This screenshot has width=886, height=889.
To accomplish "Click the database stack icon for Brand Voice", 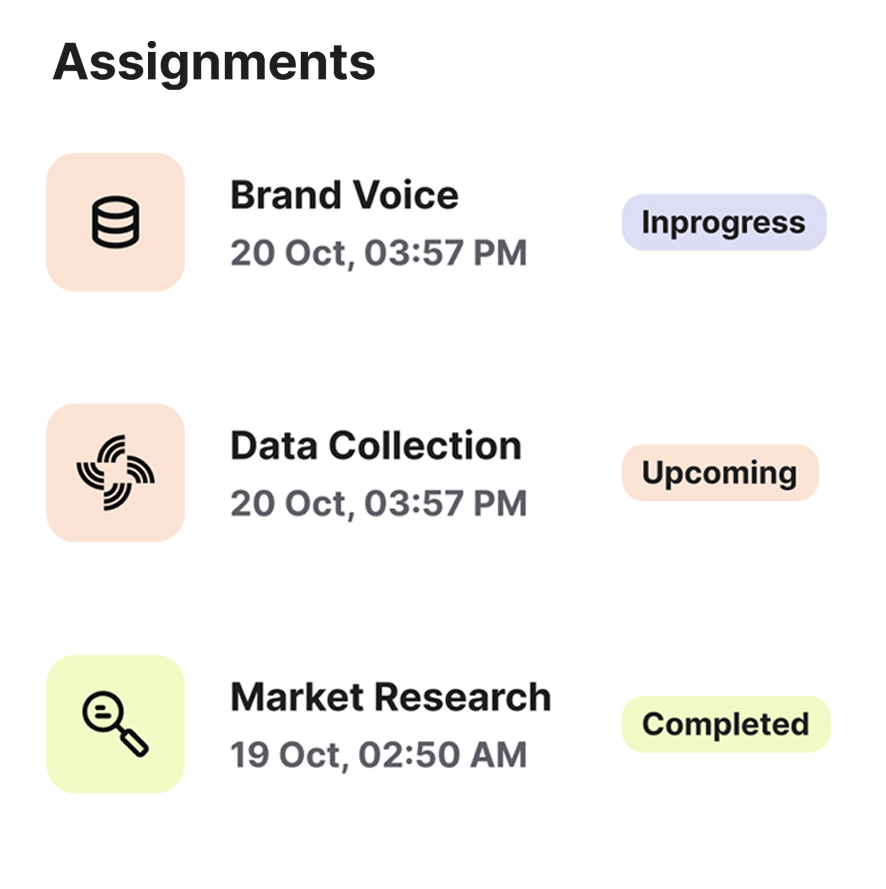I will (x=115, y=222).
